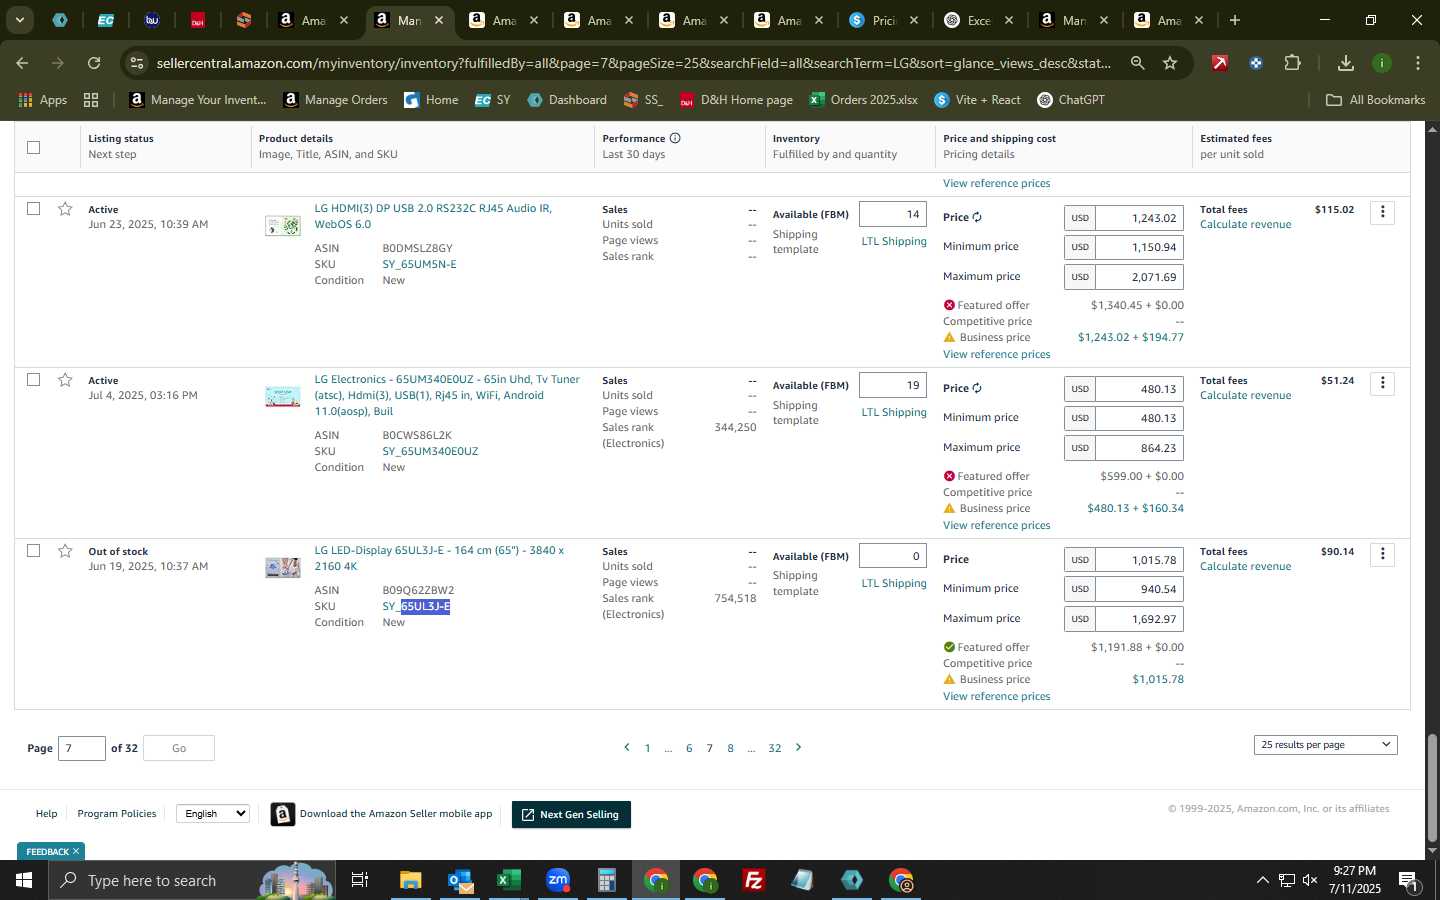Open All Bookmarks folder
1440x900 pixels.
[1375, 100]
